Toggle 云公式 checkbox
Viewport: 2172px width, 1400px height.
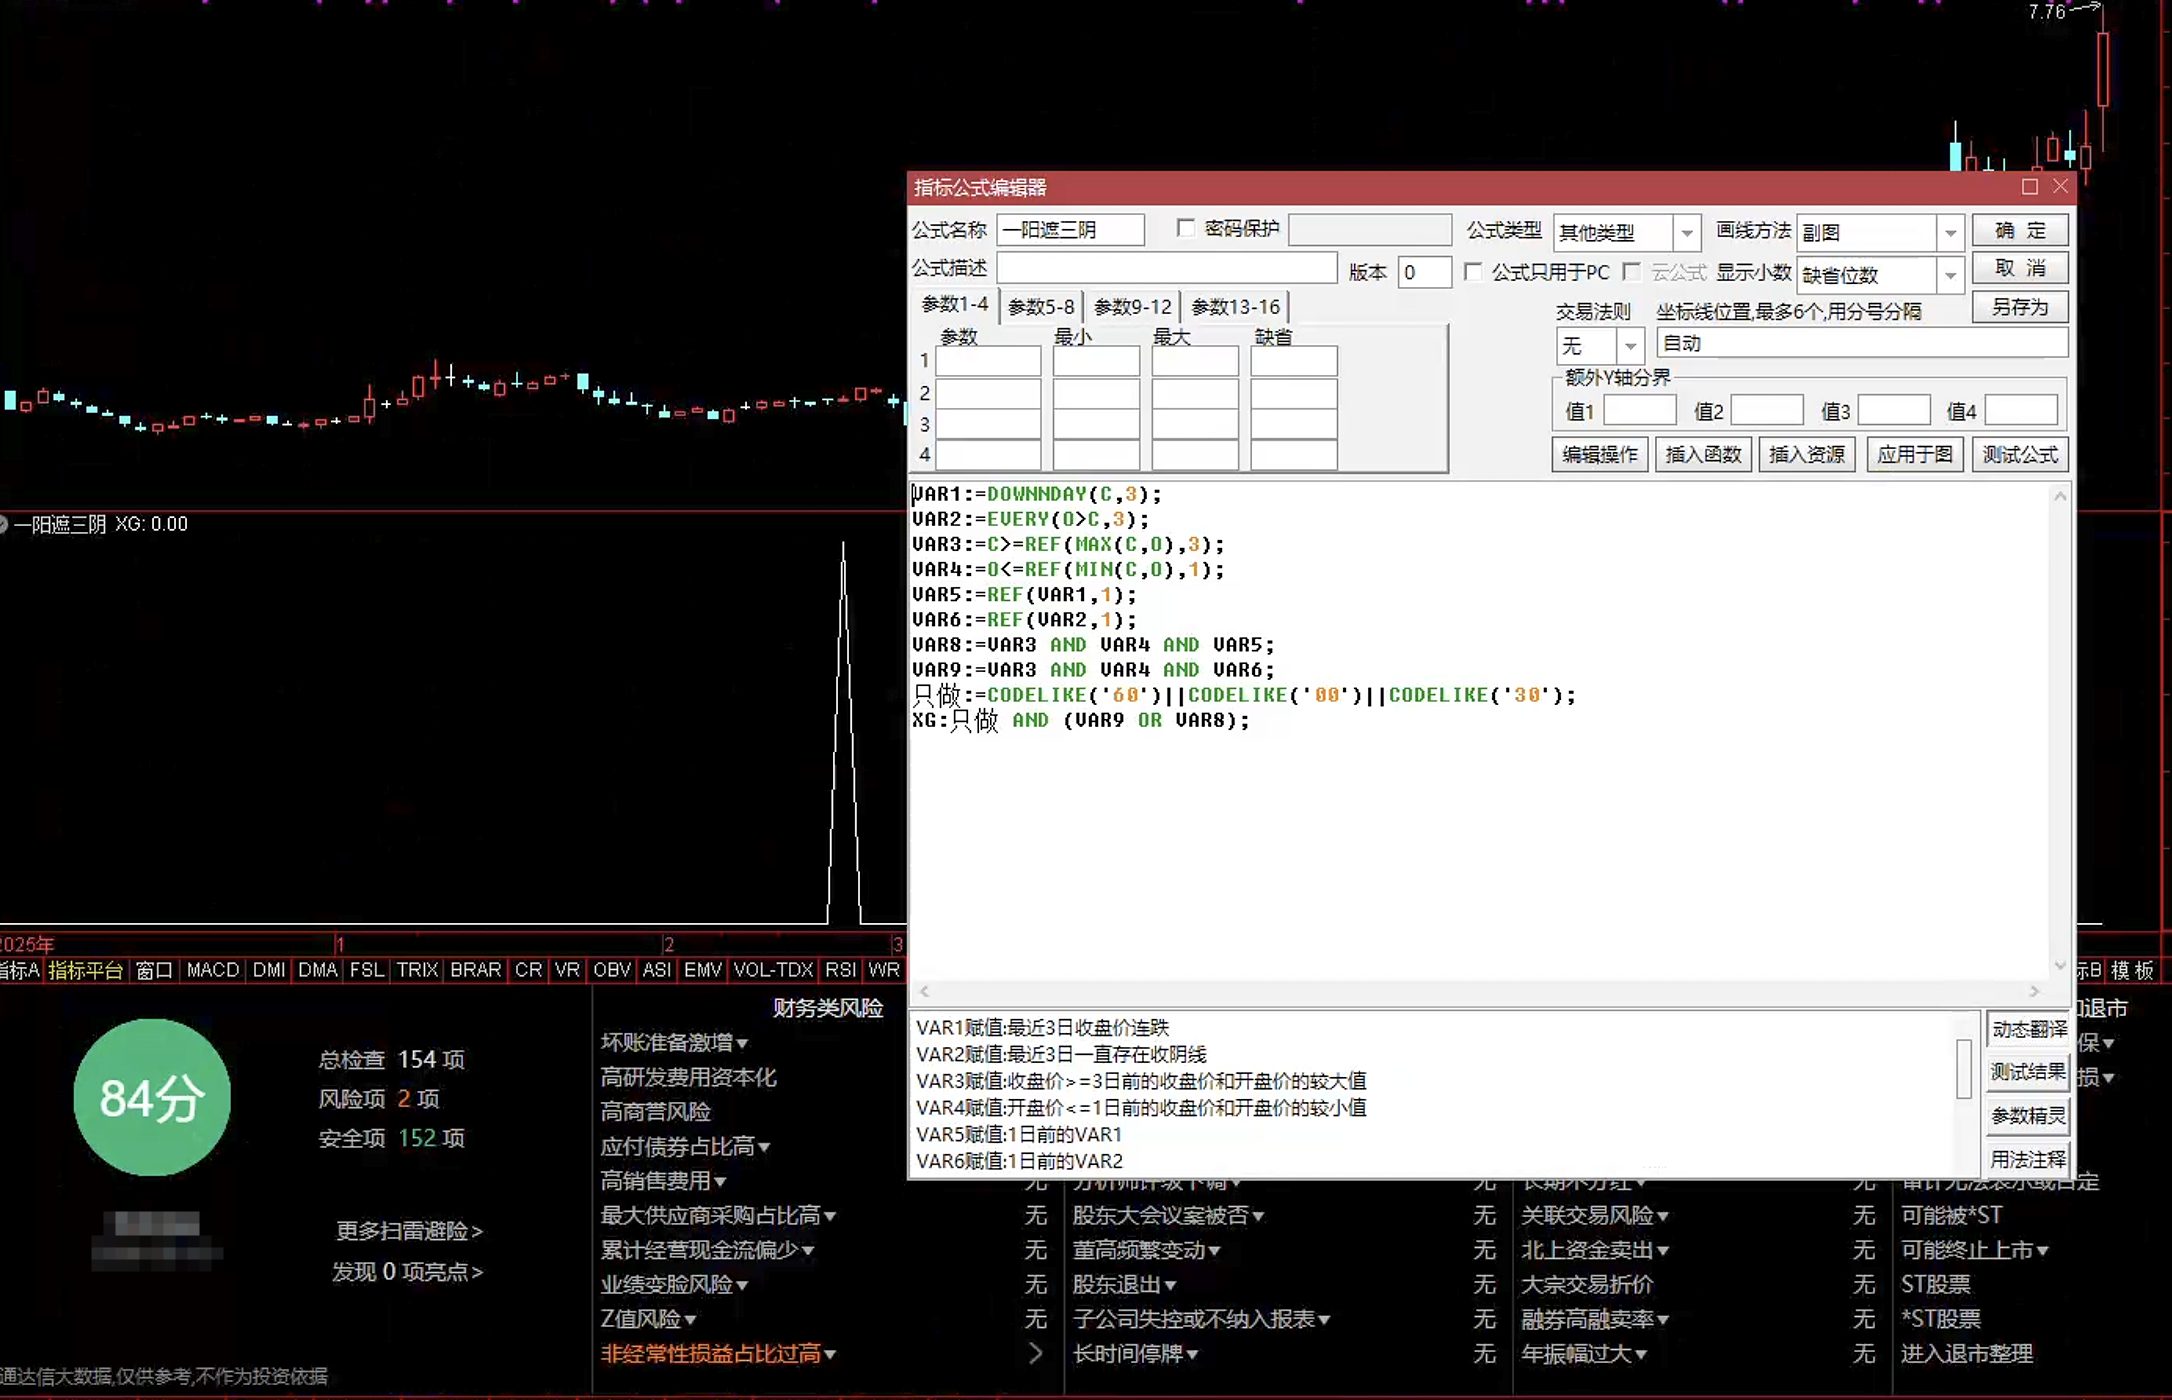click(1632, 272)
